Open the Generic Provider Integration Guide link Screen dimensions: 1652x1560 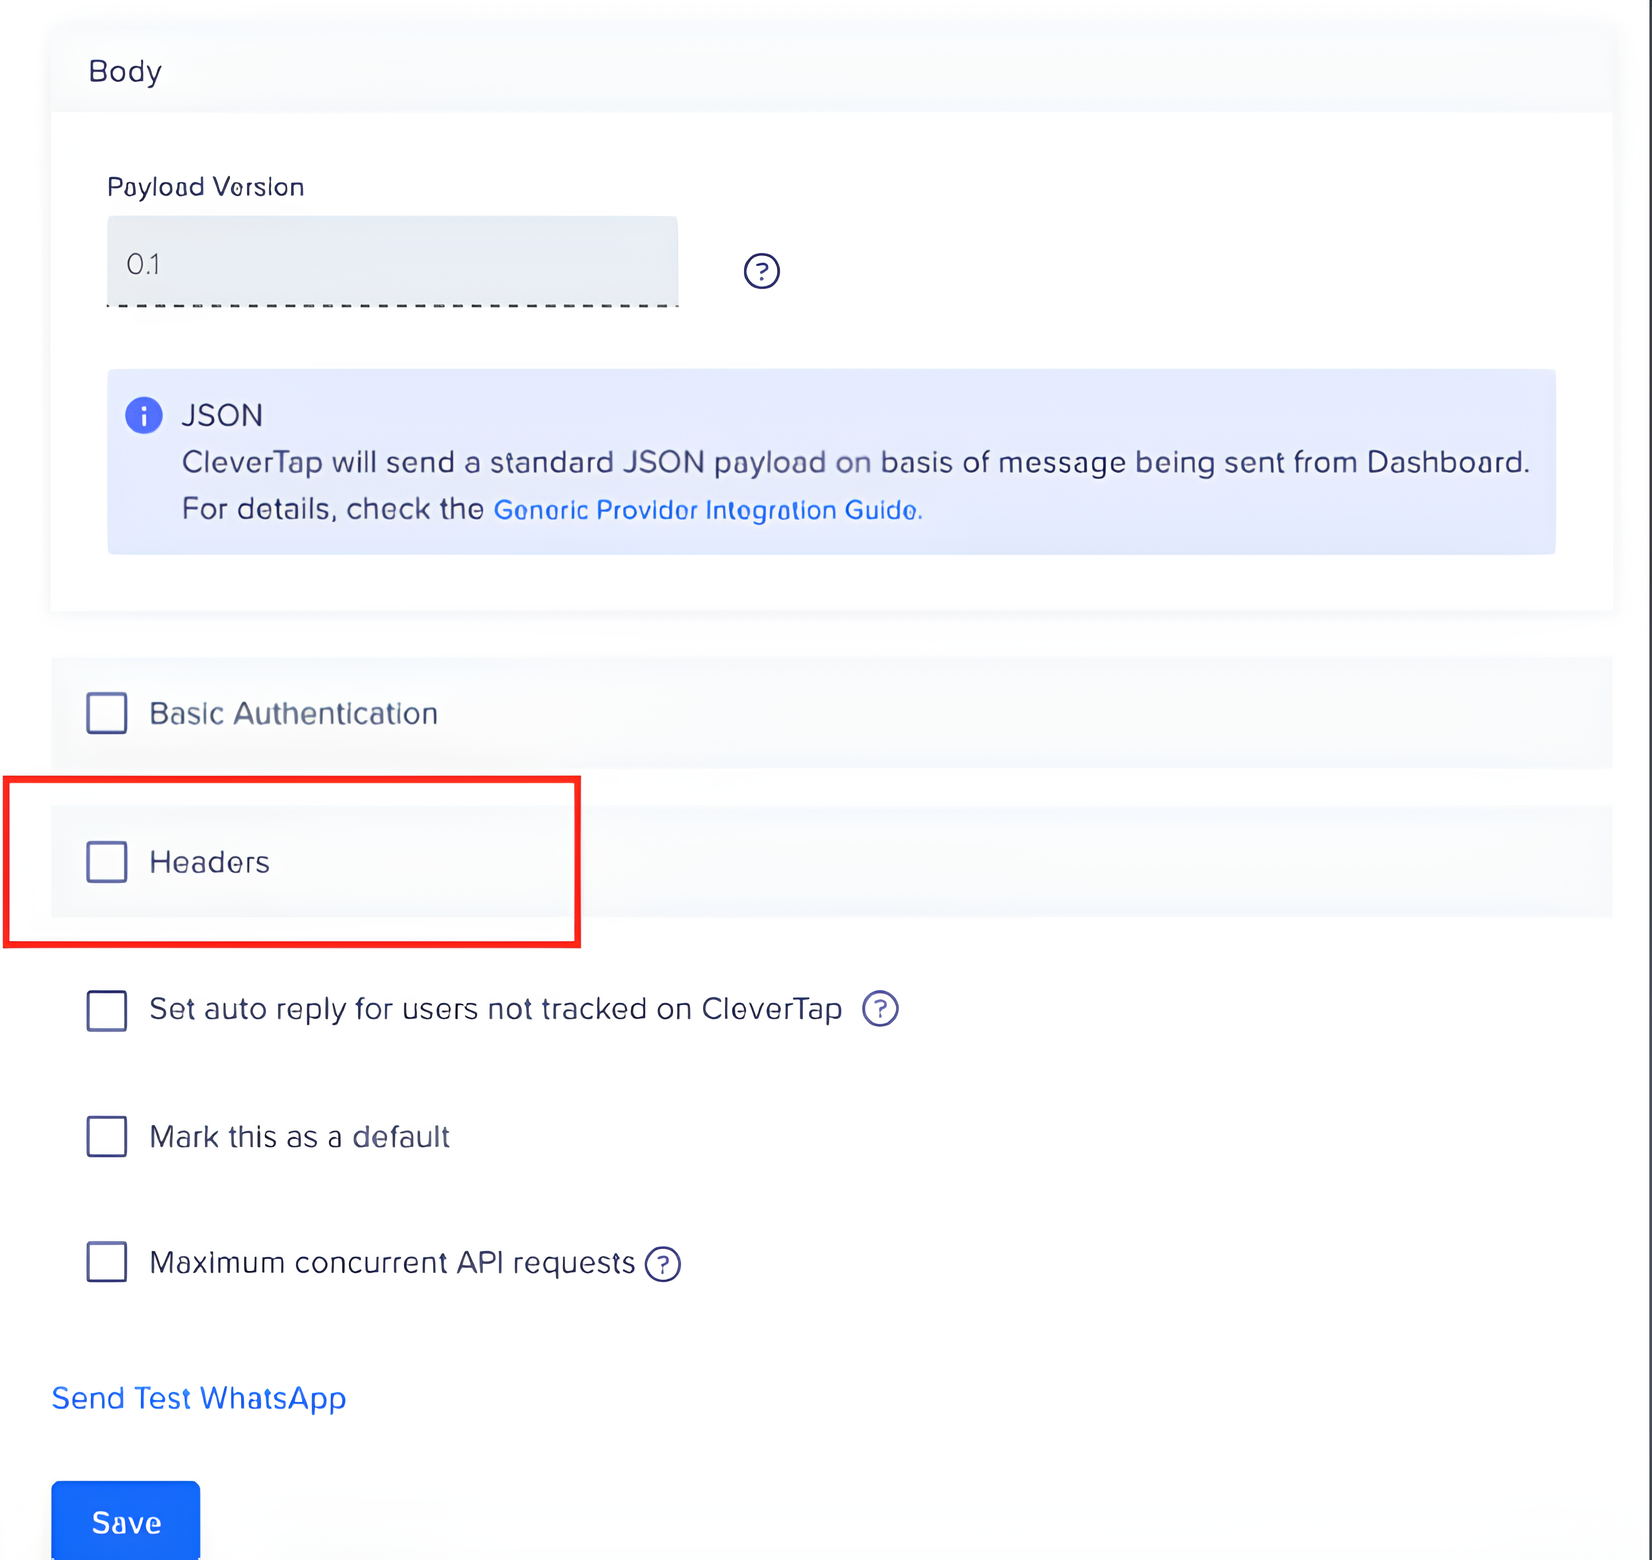(707, 510)
